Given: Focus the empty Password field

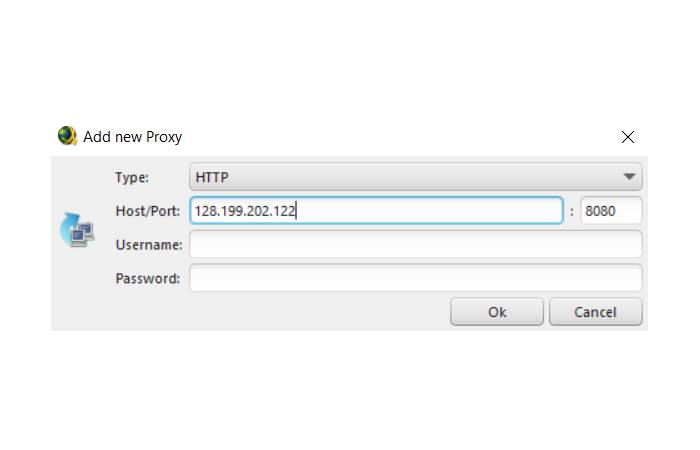Looking at the screenshot, I should 416,278.
